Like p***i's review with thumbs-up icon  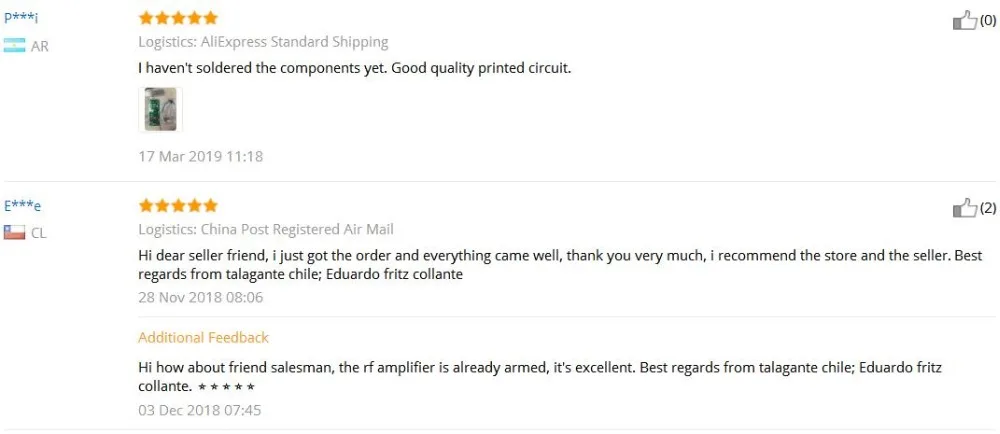(x=964, y=21)
